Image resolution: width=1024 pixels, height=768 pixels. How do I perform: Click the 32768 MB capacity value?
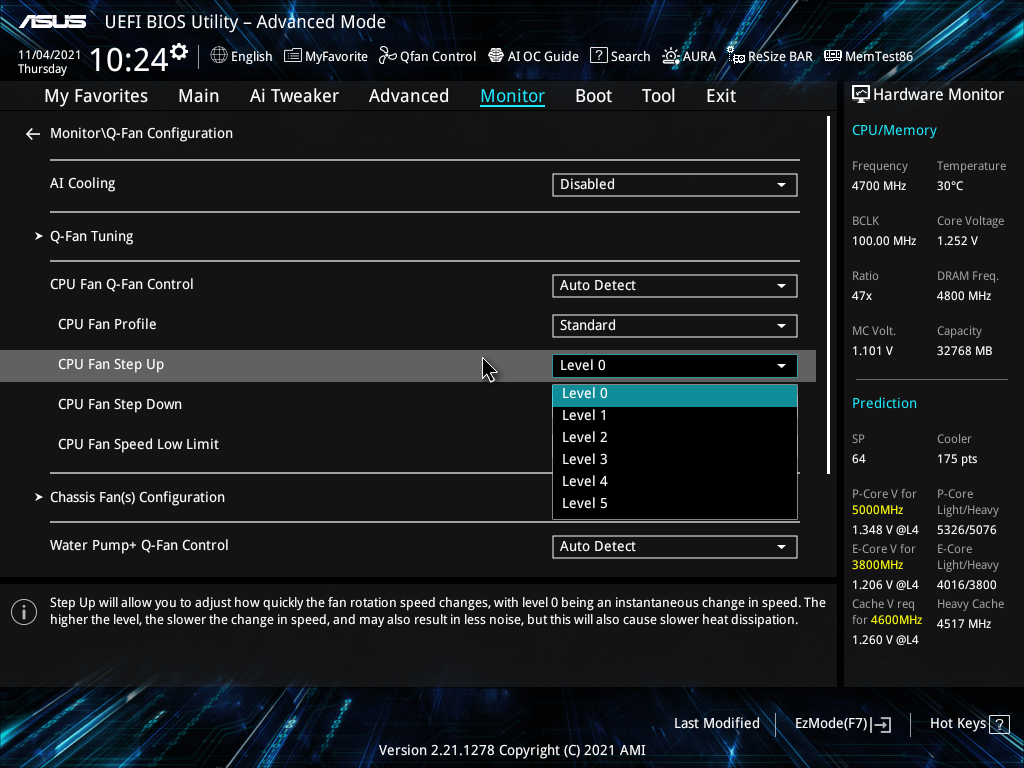click(965, 351)
